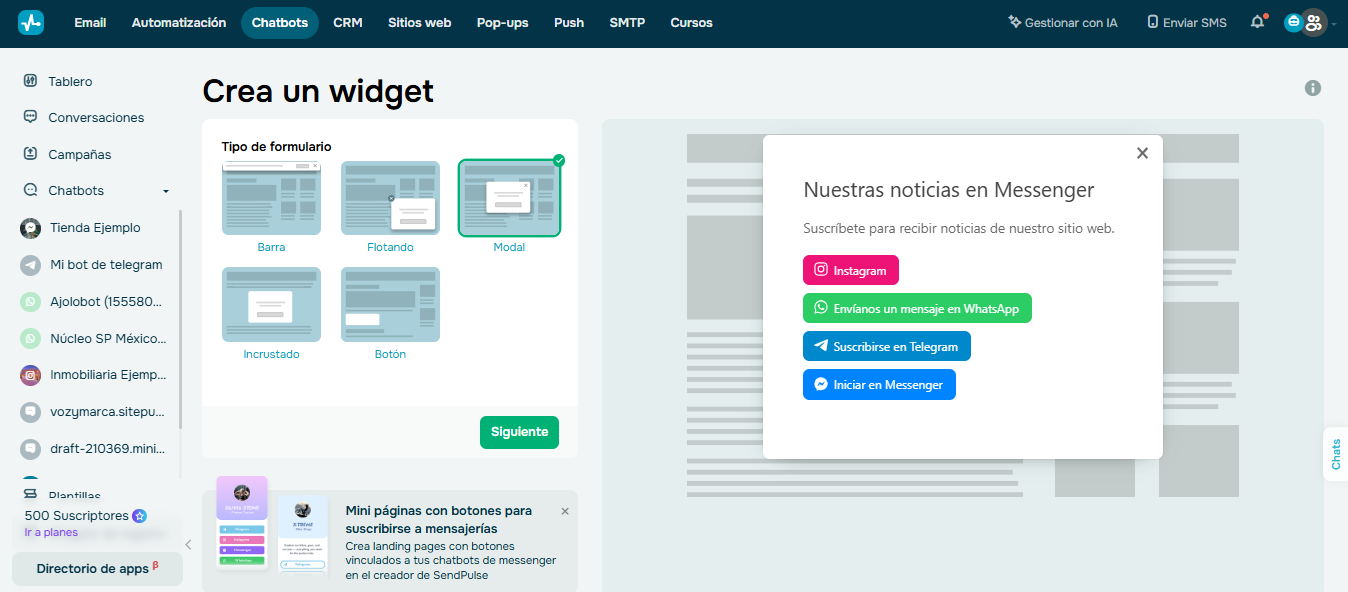
Task: Go to the CRM section
Action: point(348,22)
